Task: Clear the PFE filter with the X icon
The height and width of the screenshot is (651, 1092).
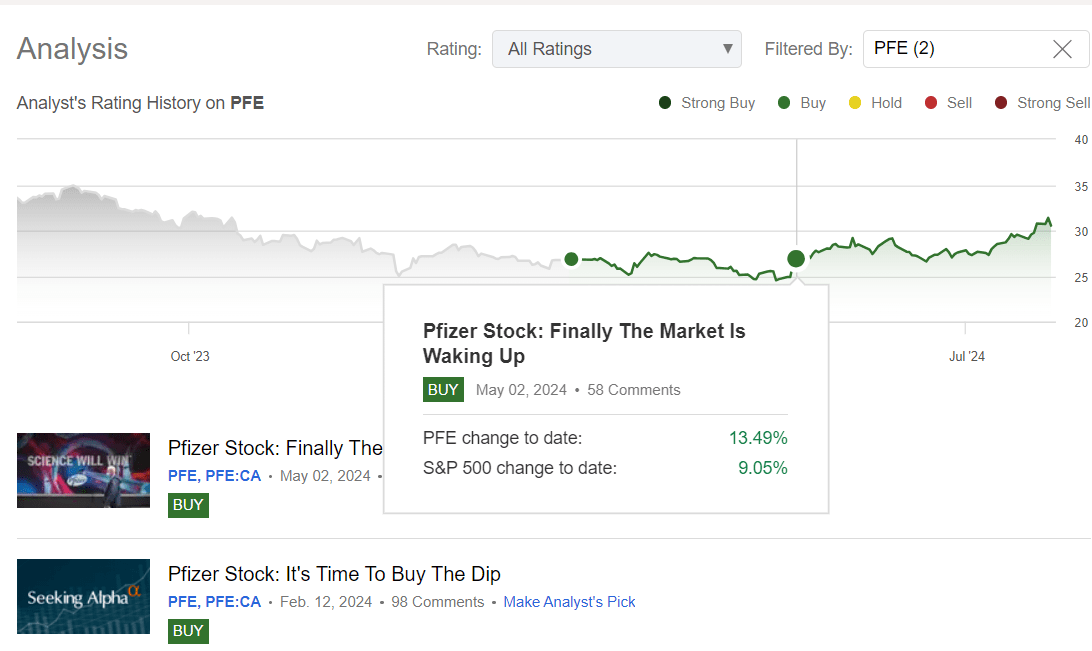Action: (x=1062, y=49)
